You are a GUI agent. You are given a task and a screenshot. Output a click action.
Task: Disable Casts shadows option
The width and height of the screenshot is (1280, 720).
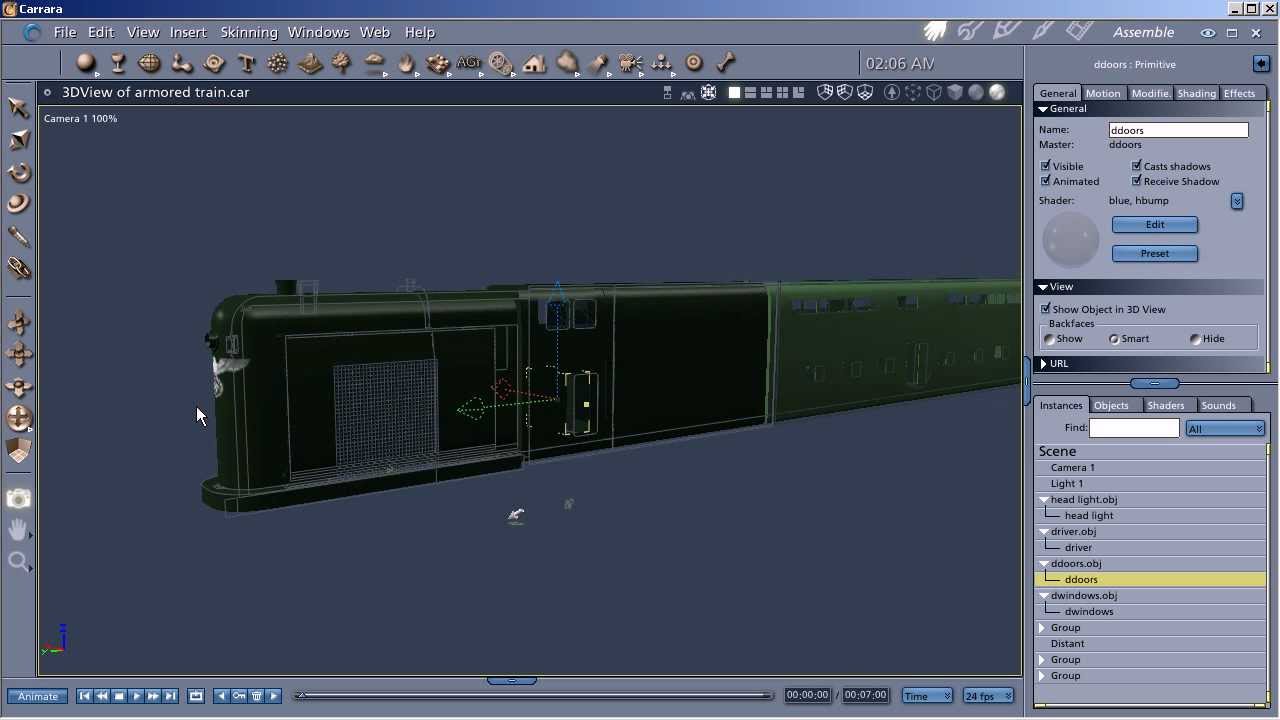click(1137, 166)
